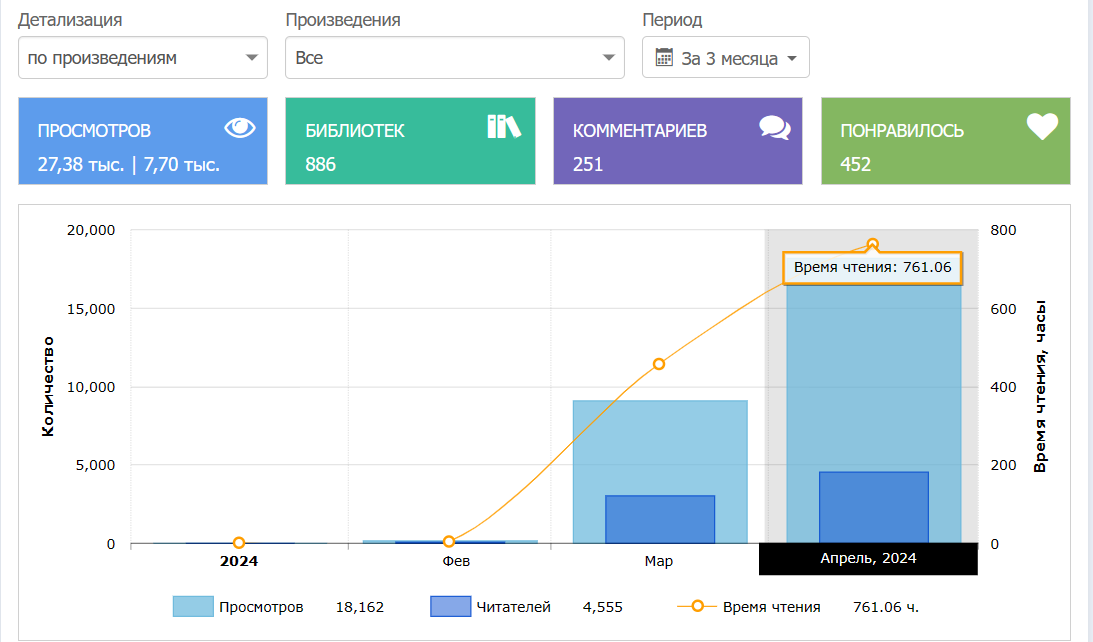Click the Комментариев 251 card
1093x642 pixels.
click(x=677, y=141)
